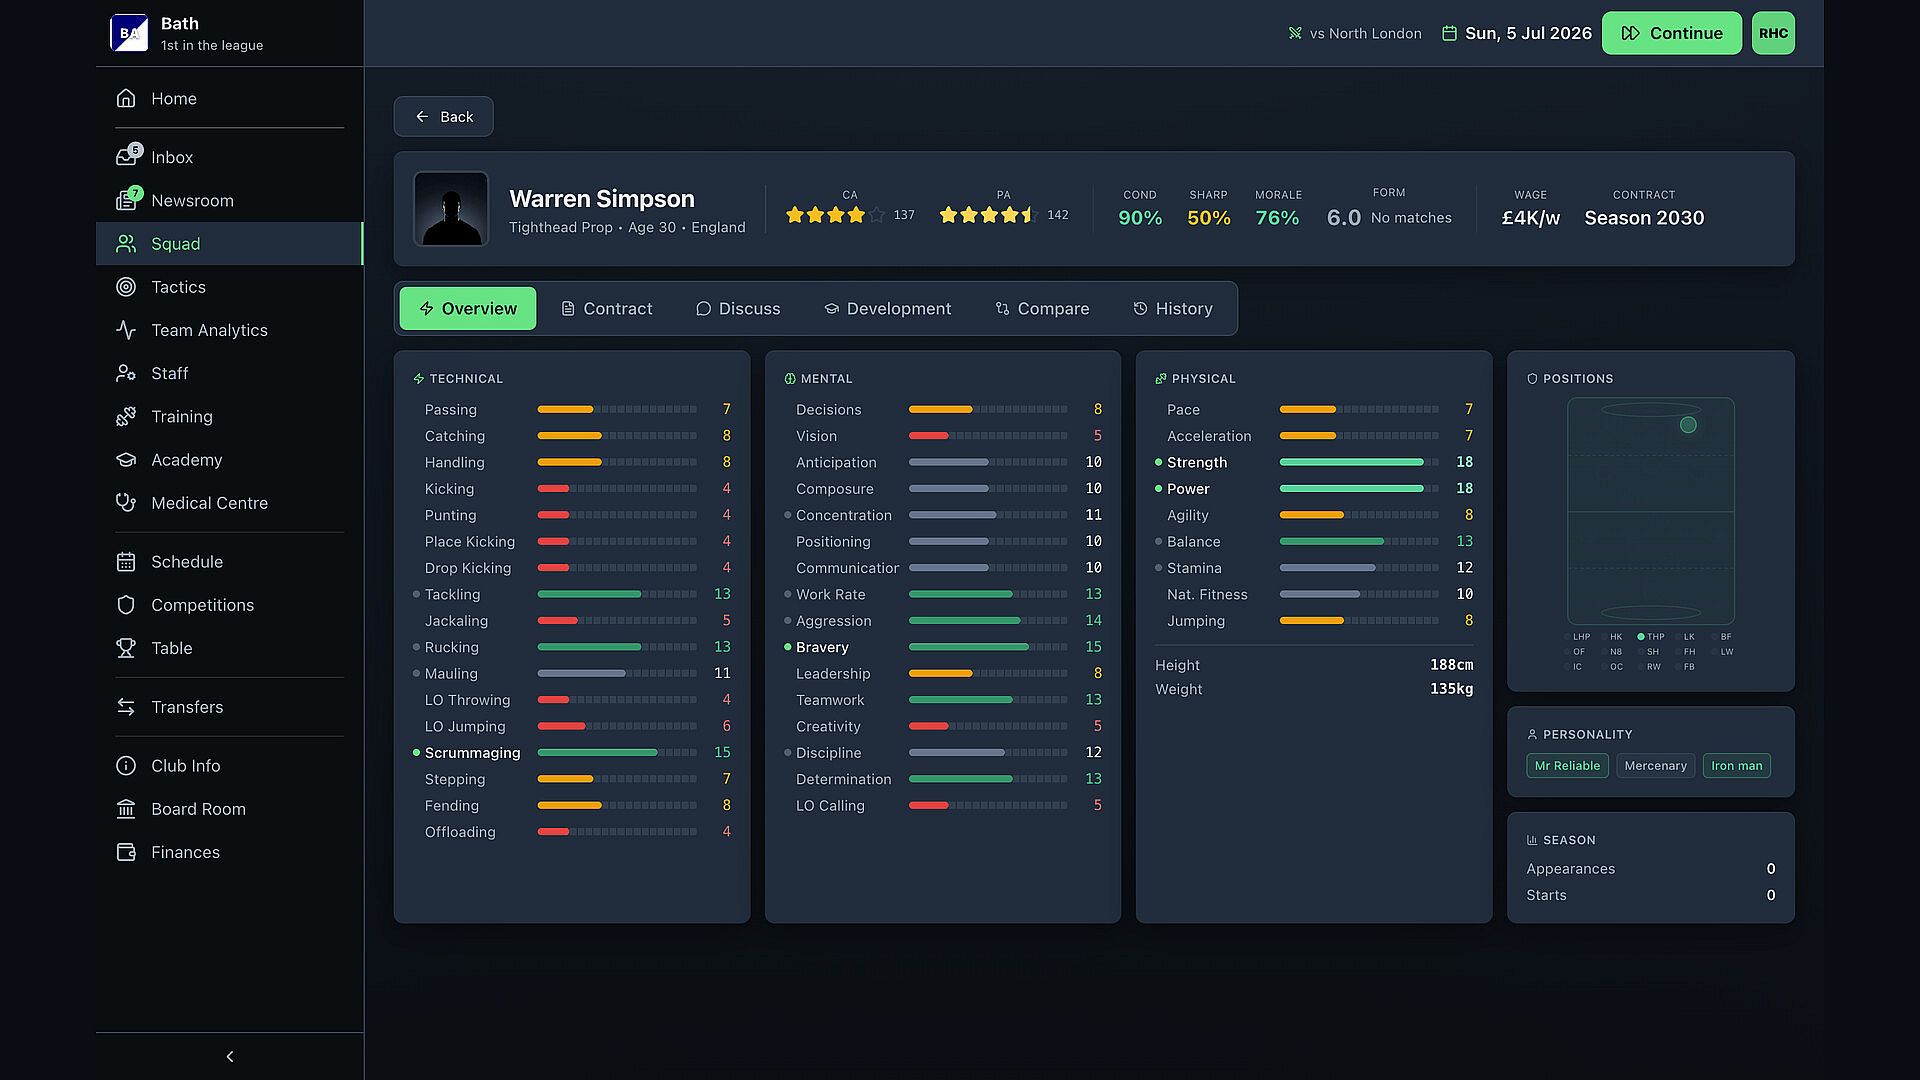Open the Medical Centre stethoscope icon
The width and height of the screenshot is (1920, 1080).
point(126,503)
